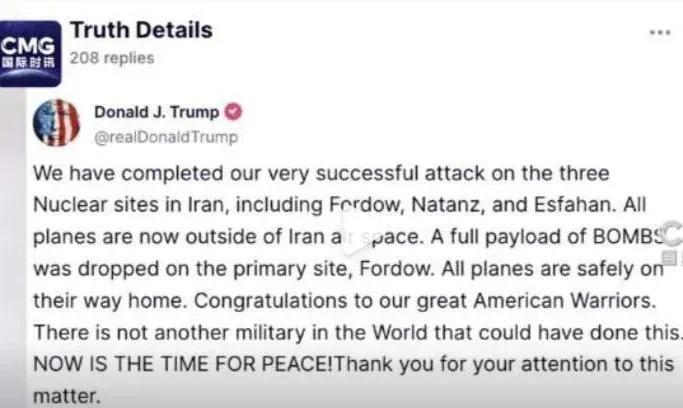The height and width of the screenshot is (408, 683).
Task: Click the small gray icon below the C watermark
Action: (x=669, y=258)
